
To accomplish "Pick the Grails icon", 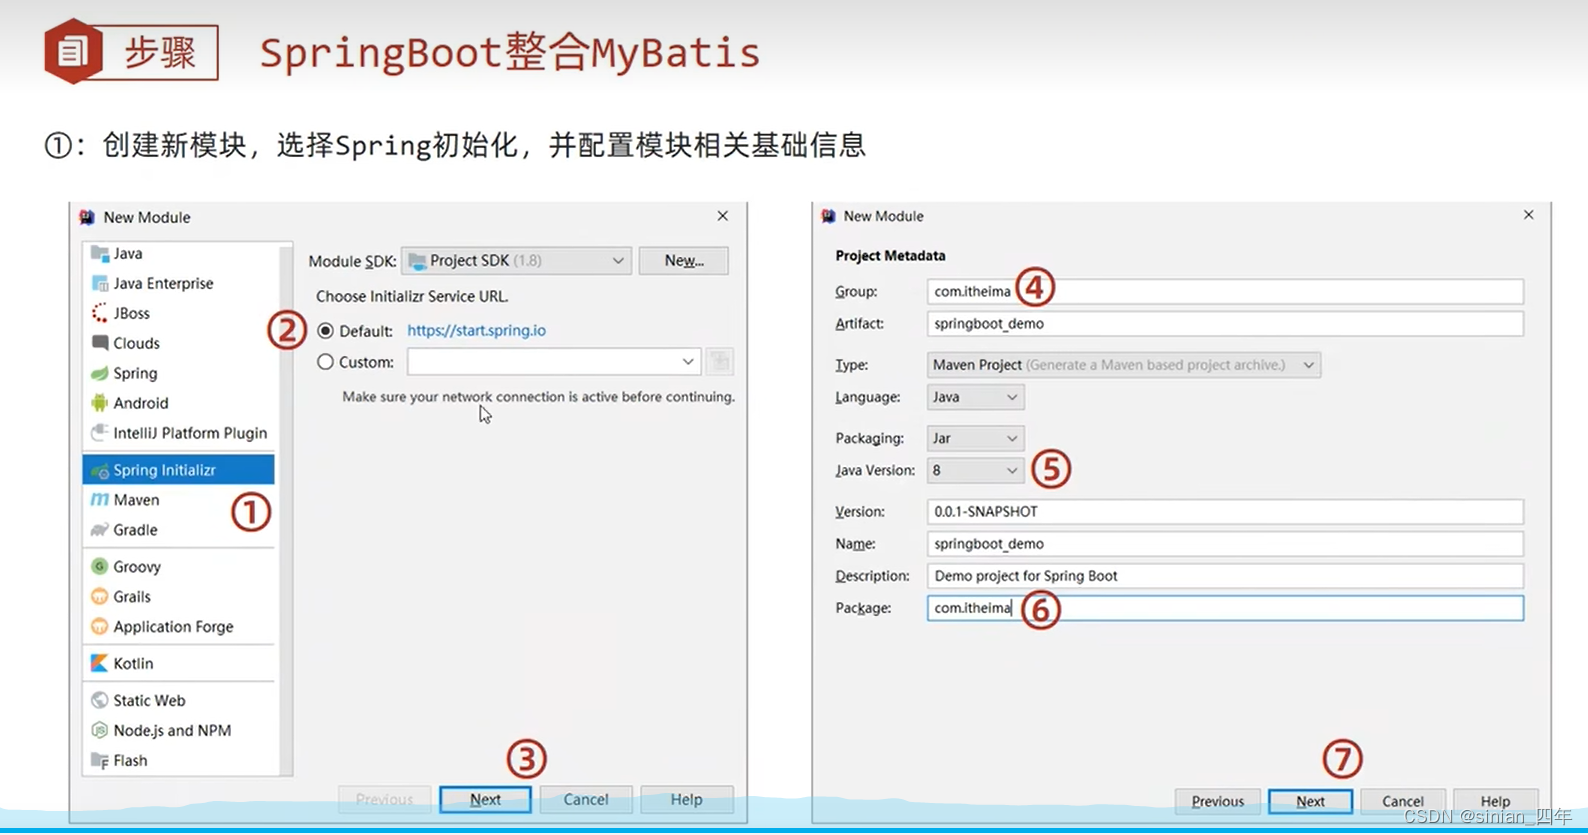I will (100, 598).
